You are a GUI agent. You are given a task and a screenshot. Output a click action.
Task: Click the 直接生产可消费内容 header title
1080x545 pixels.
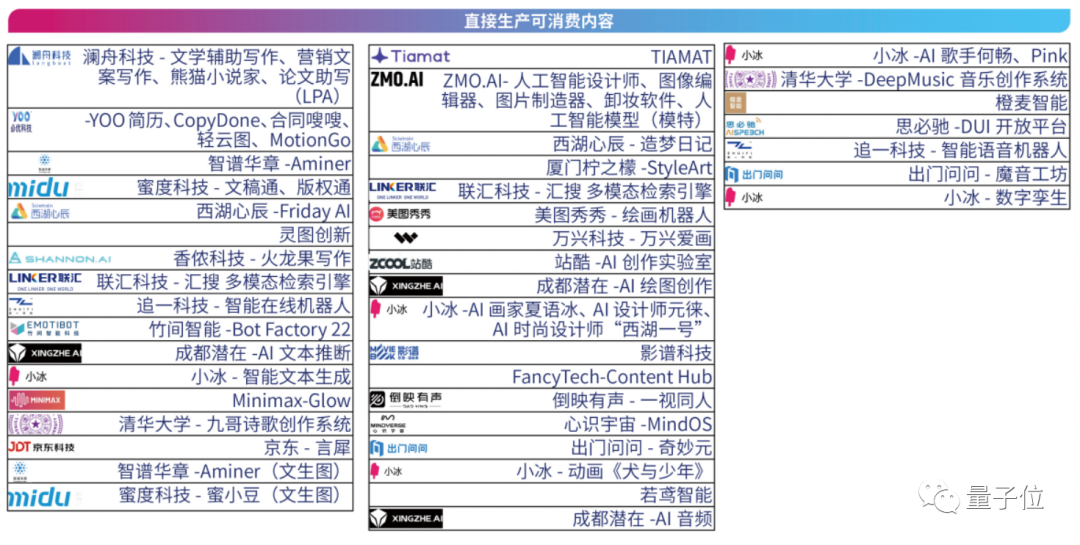click(x=539, y=21)
